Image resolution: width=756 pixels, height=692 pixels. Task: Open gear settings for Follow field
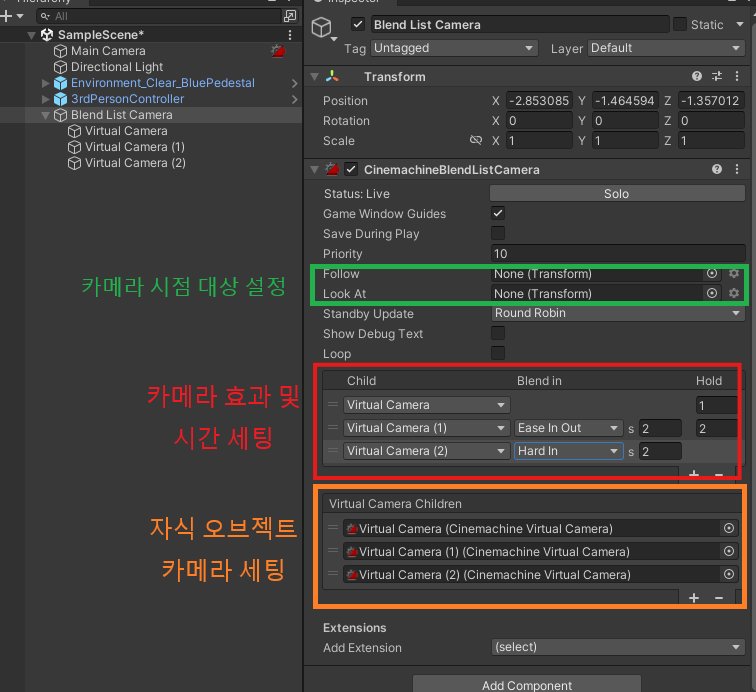pos(734,273)
